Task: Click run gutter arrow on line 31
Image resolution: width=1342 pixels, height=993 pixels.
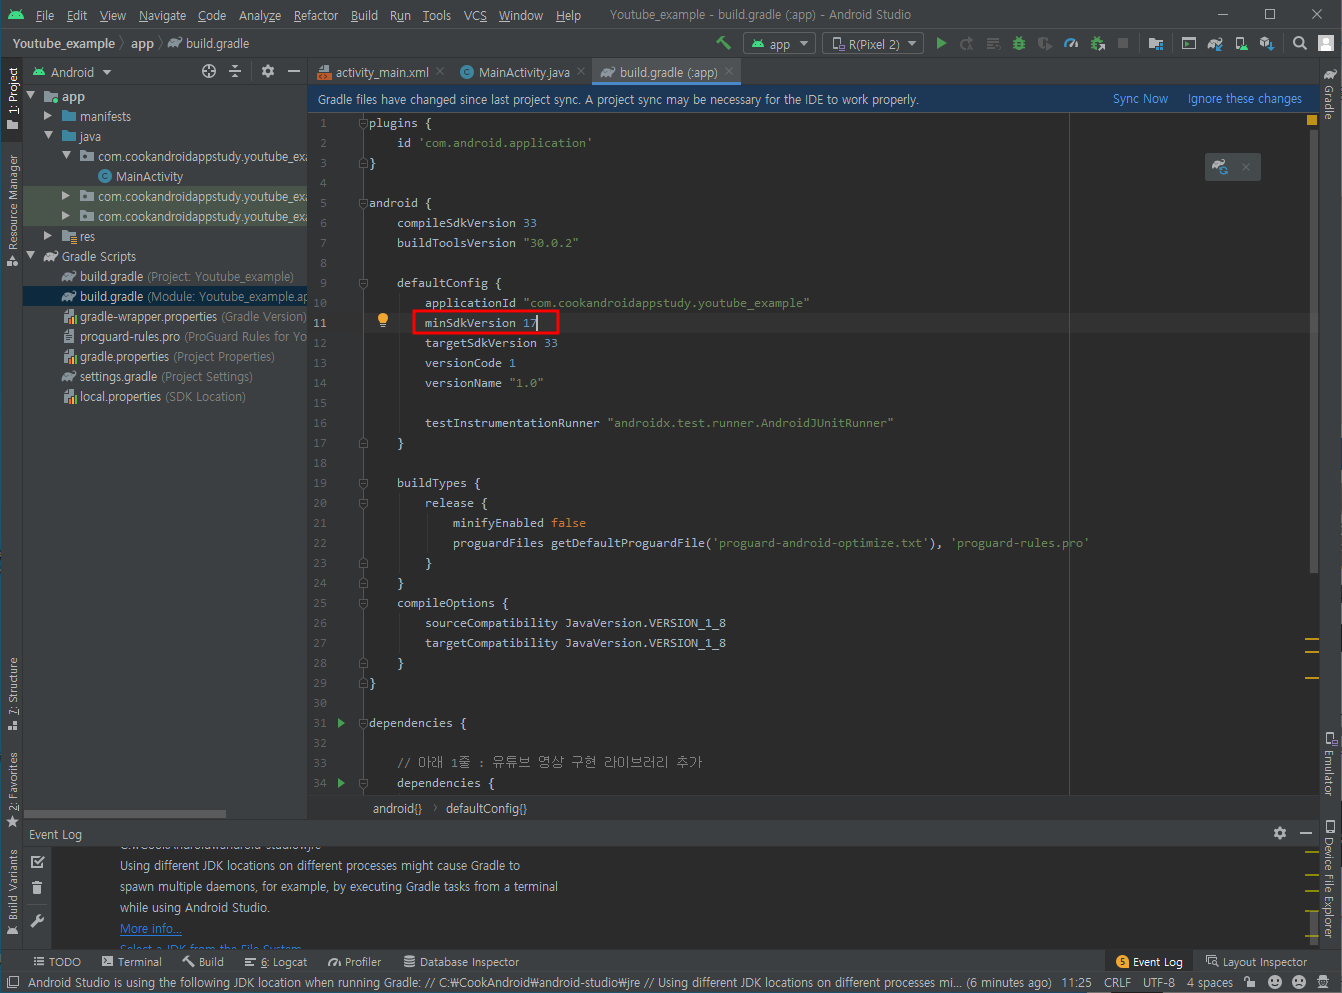Action: coord(341,723)
